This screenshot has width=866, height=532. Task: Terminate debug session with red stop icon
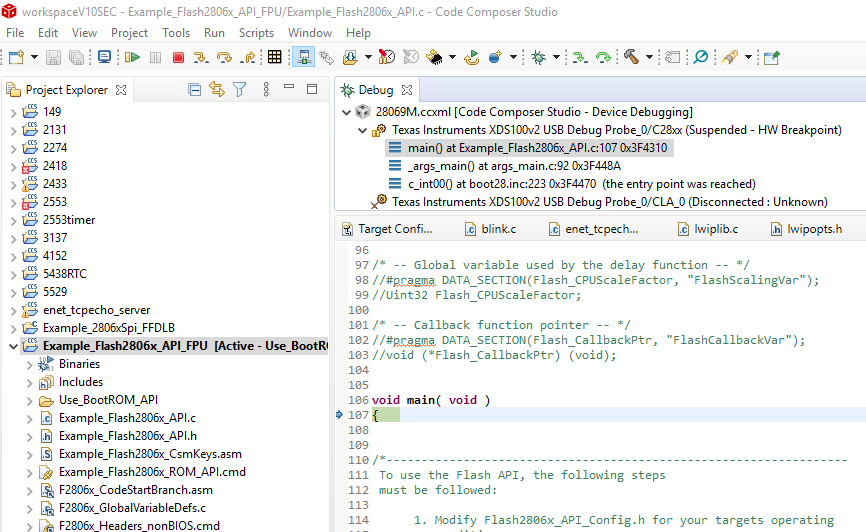tap(178, 57)
